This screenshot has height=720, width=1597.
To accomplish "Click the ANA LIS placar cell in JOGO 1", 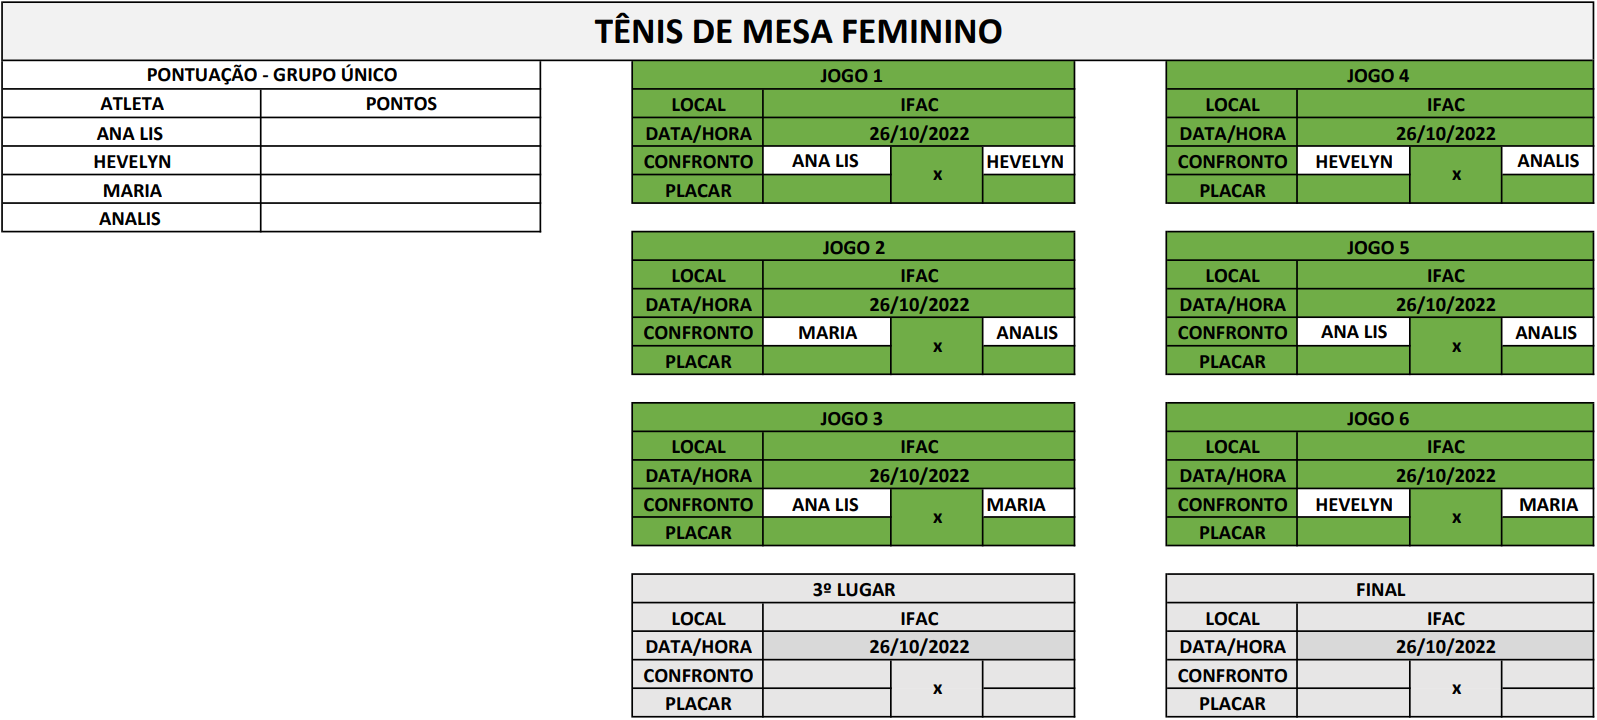I will (826, 190).
